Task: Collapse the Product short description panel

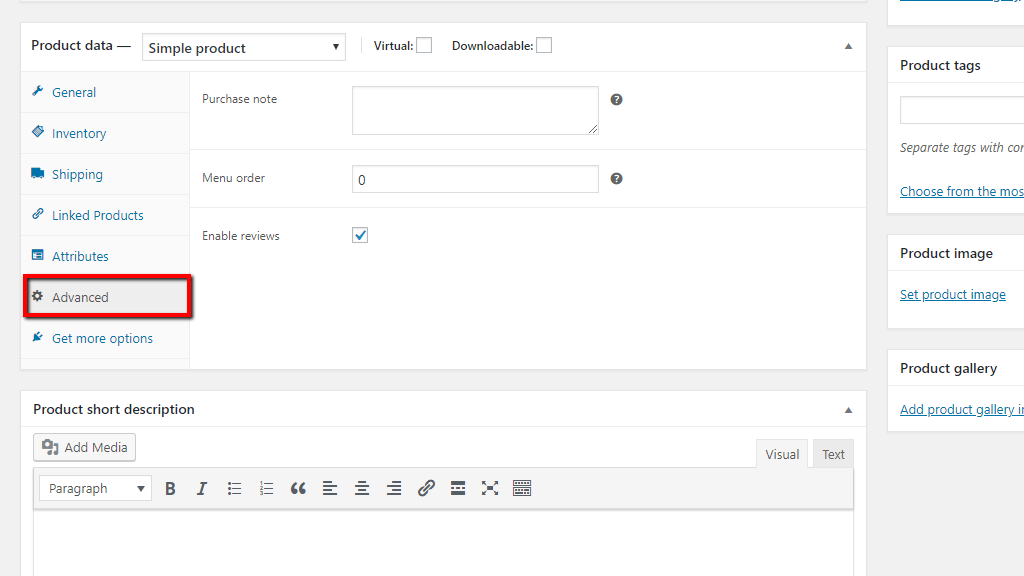Action: coord(848,410)
